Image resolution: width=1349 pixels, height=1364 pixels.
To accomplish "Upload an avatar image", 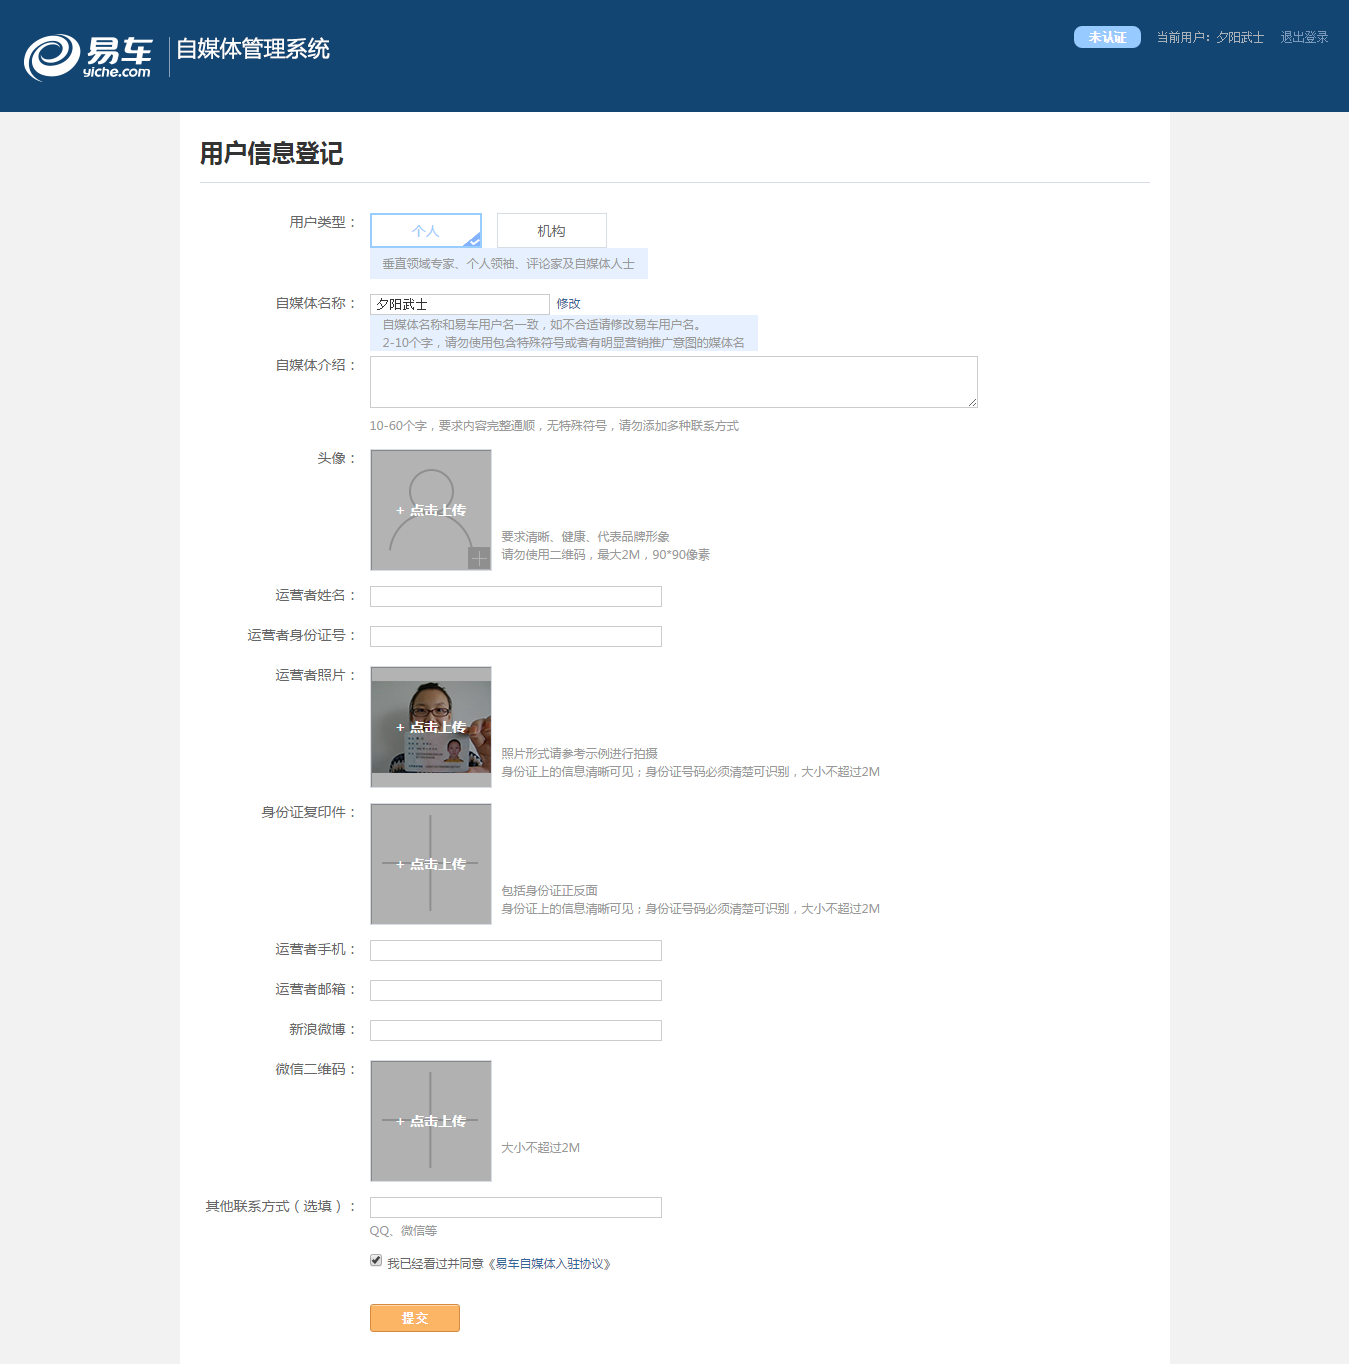I will [x=430, y=510].
